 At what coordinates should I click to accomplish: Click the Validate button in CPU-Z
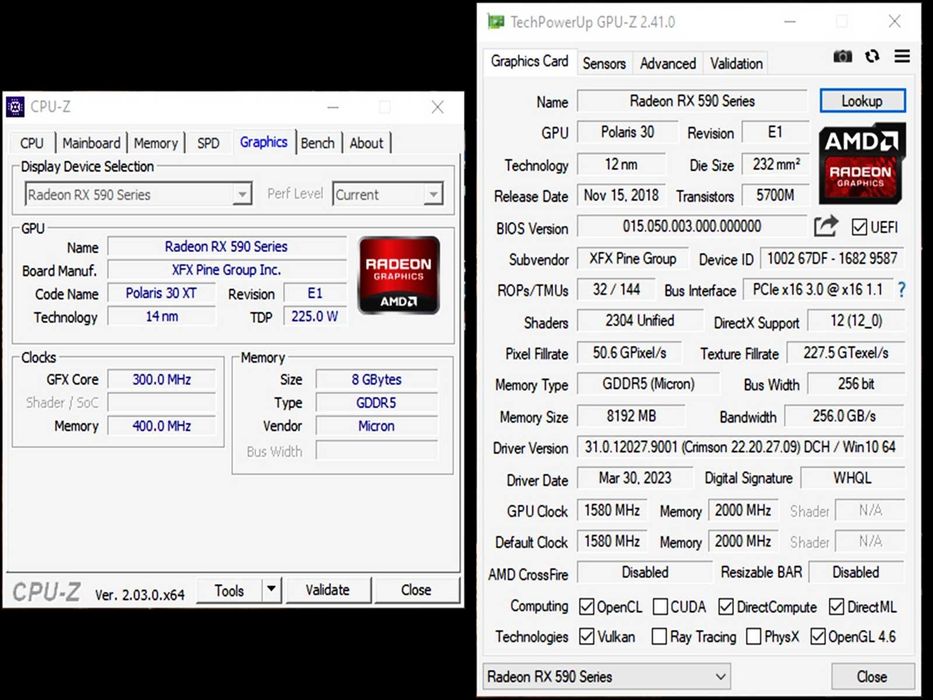(328, 590)
